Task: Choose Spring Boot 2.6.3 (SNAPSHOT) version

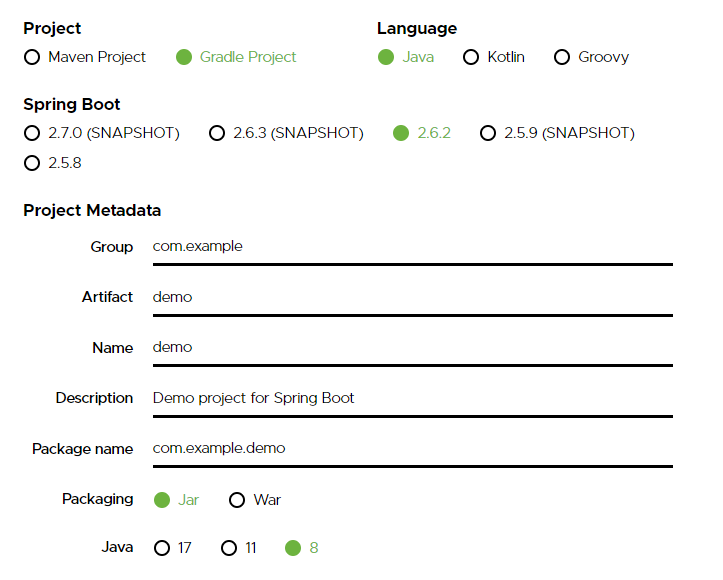Action: [217, 133]
